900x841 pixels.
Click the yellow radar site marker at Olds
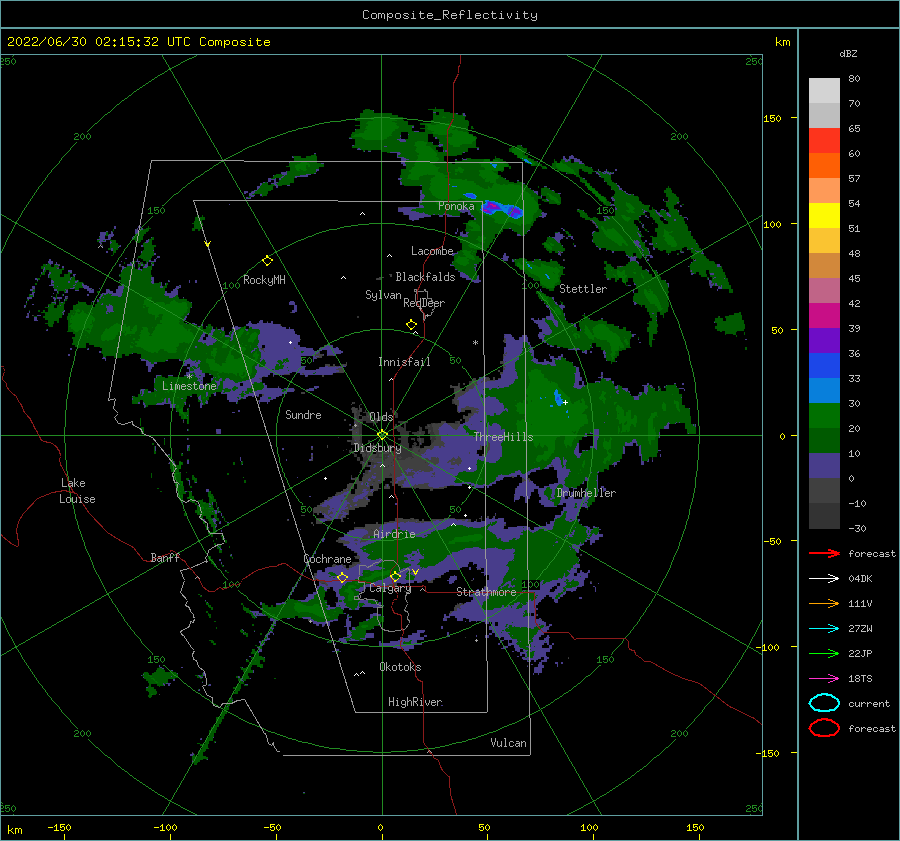[x=382, y=435]
